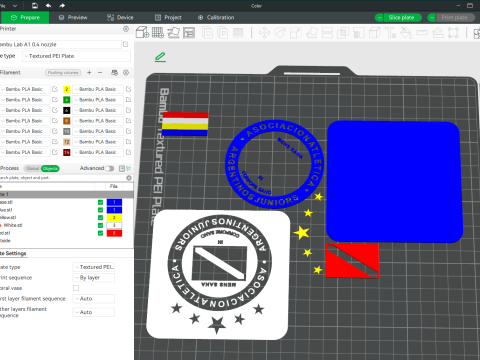Select the Rotate tool

pyautogui.click(x=280, y=33)
